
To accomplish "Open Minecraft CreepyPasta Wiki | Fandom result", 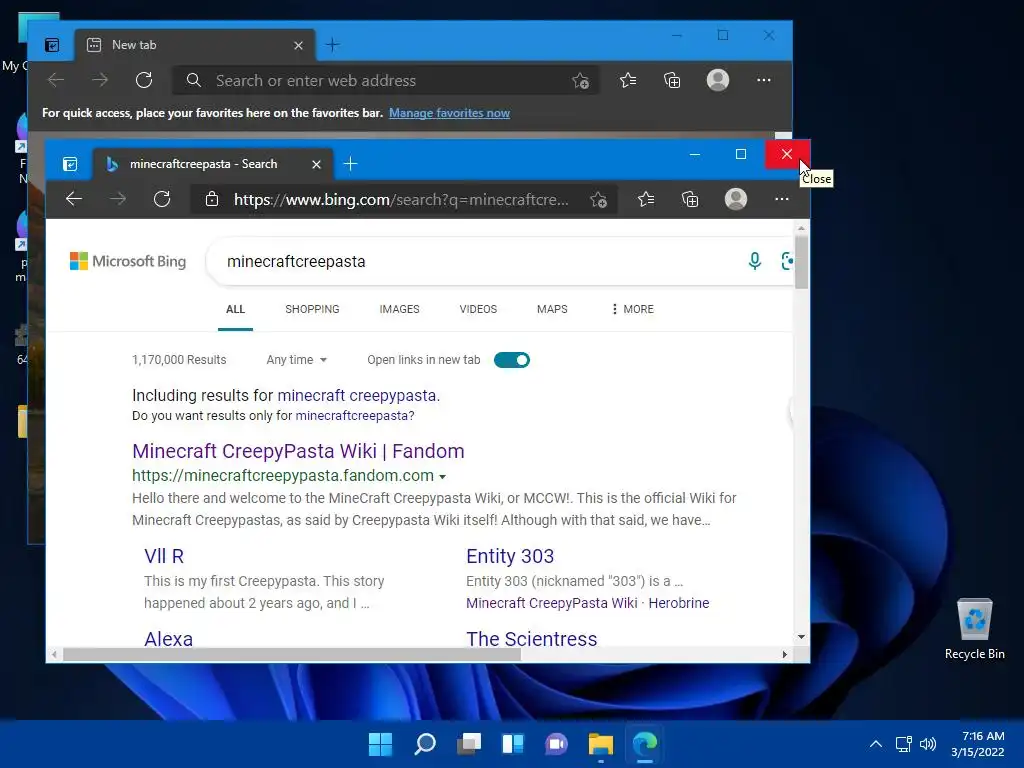I will (x=298, y=451).
